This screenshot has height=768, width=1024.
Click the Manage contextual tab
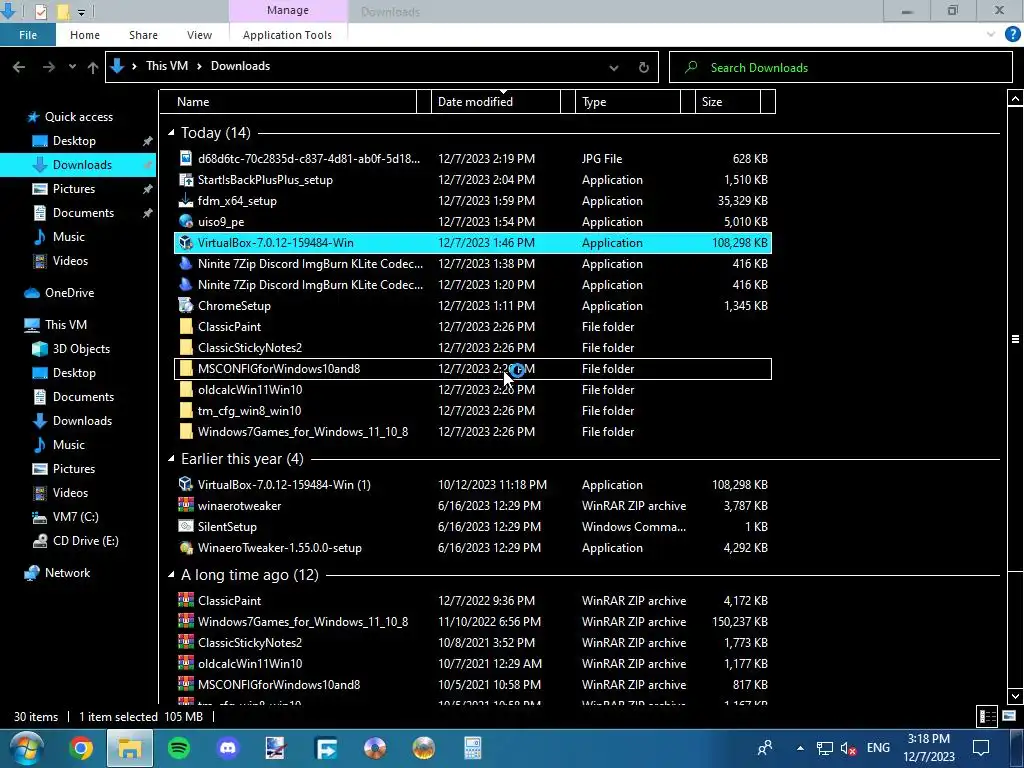click(288, 10)
